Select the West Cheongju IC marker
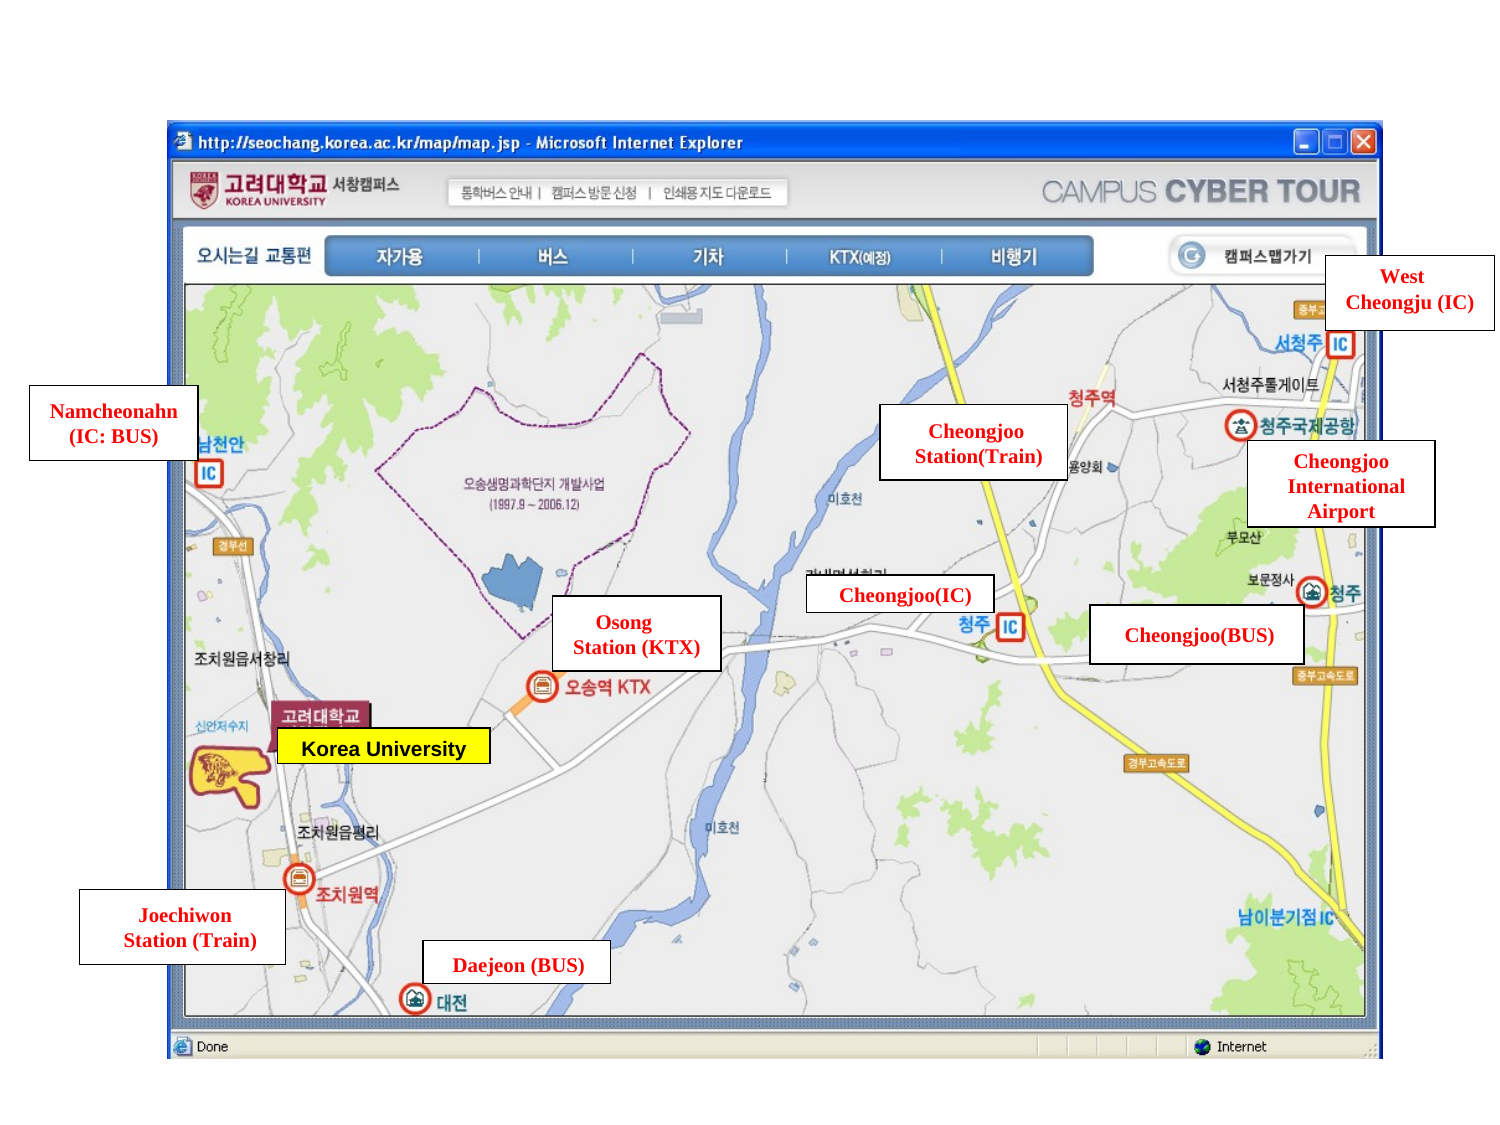The width and height of the screenshot is (1500, 1125). click(1339, 344)
